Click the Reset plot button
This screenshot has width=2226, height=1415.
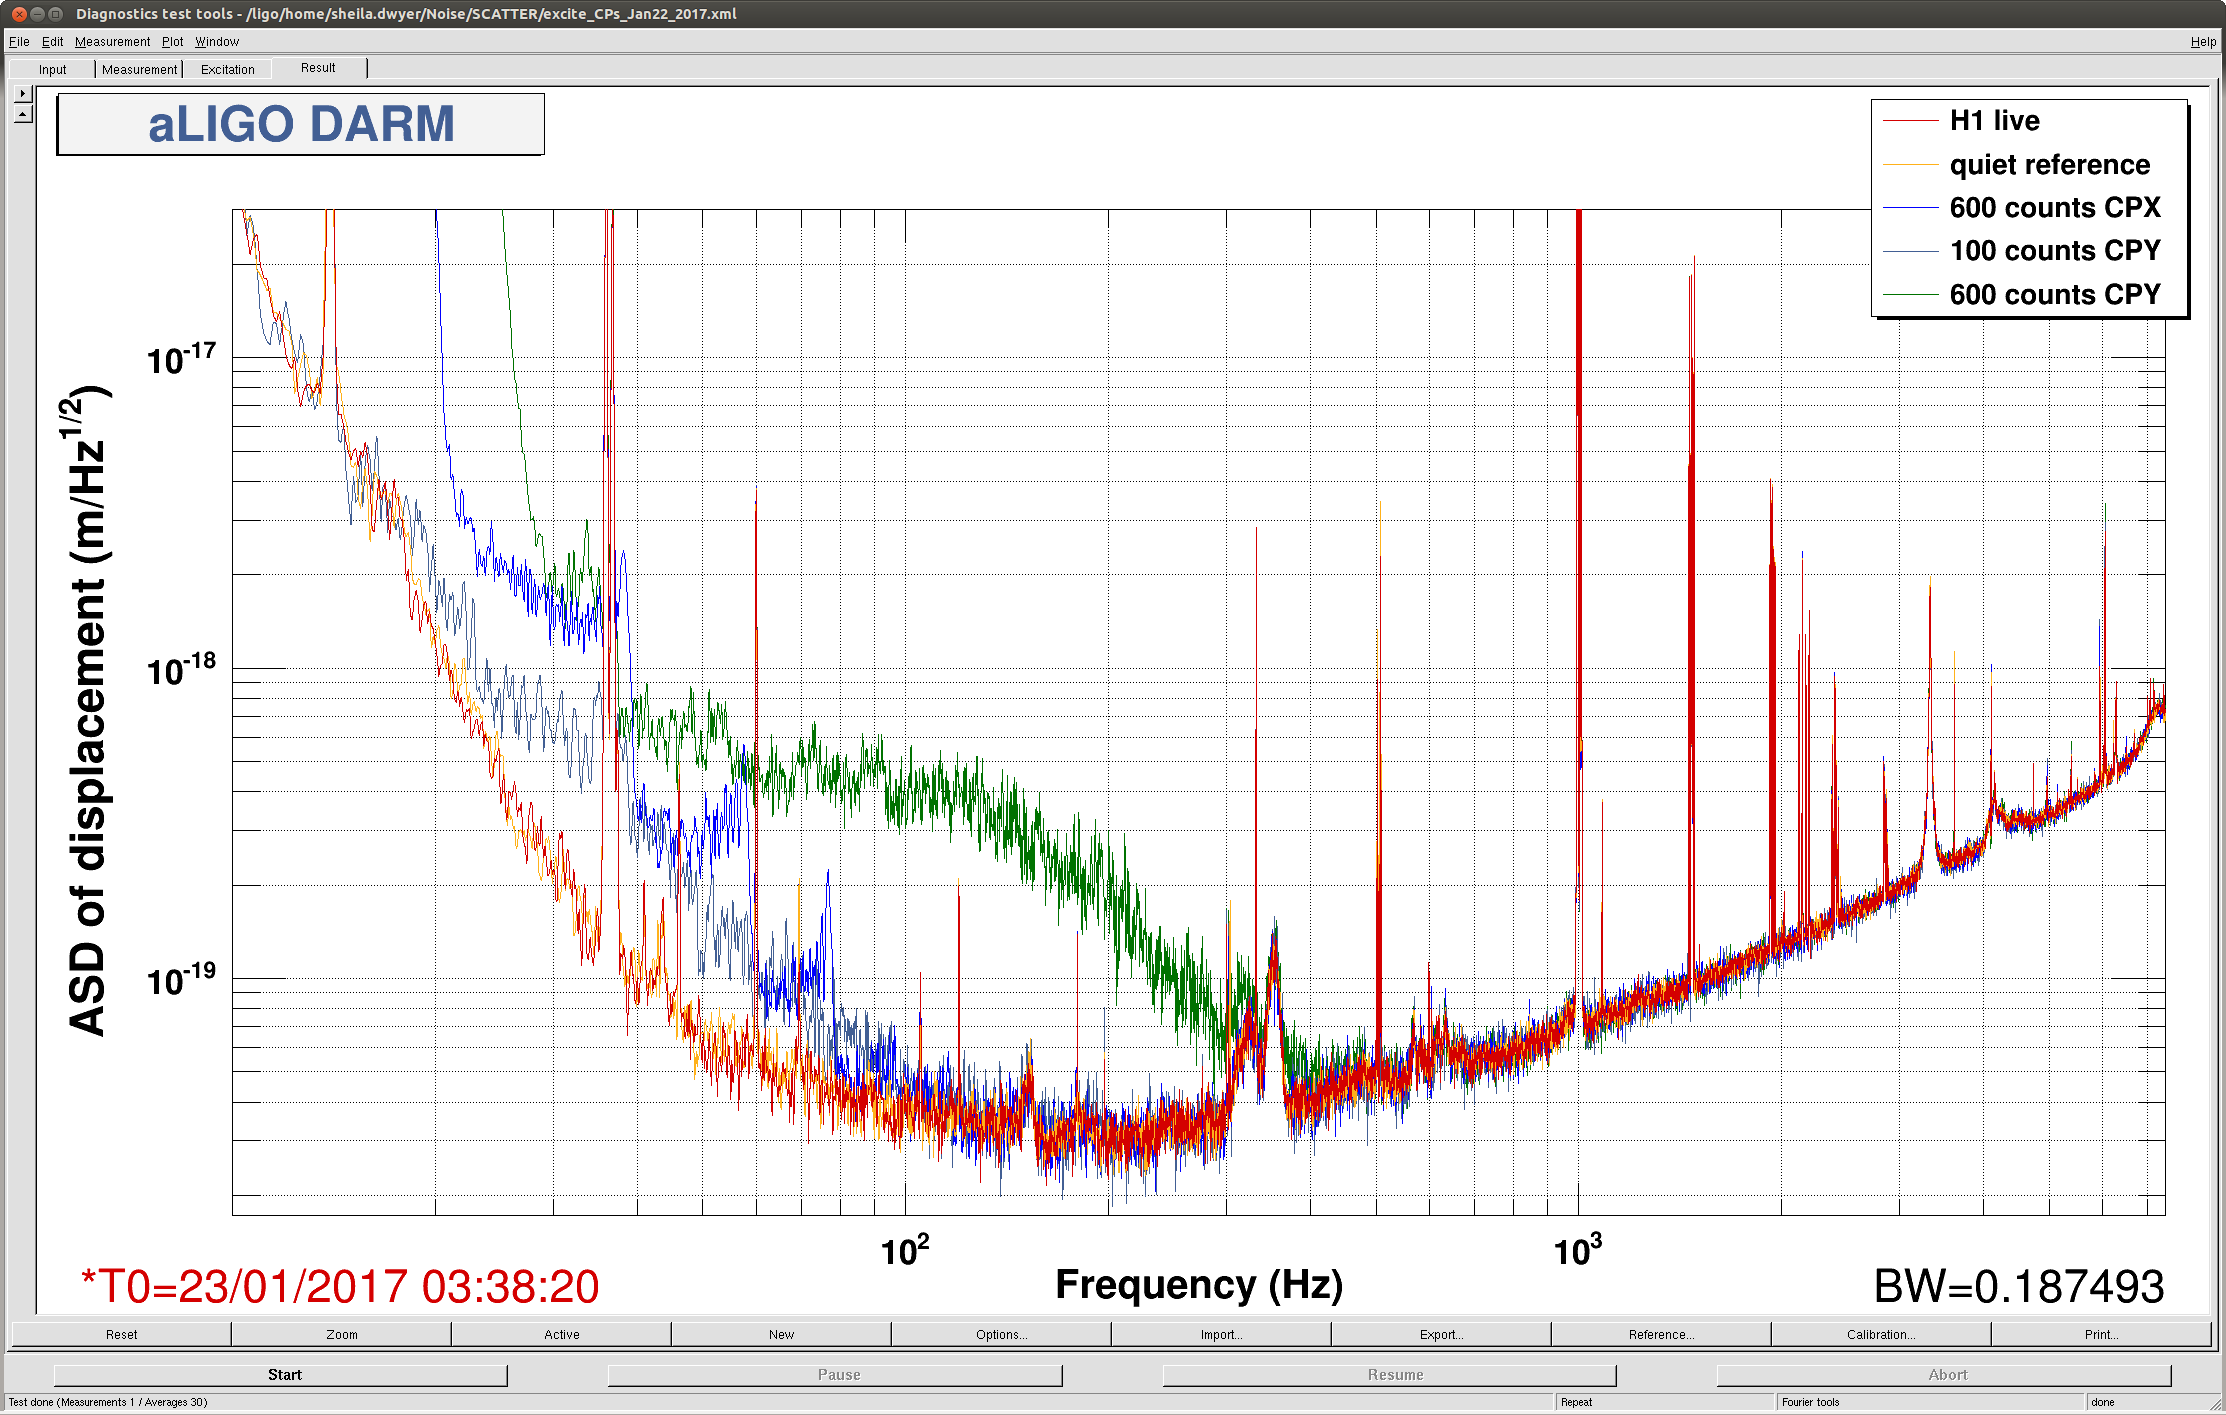[x=121, y=1334]
